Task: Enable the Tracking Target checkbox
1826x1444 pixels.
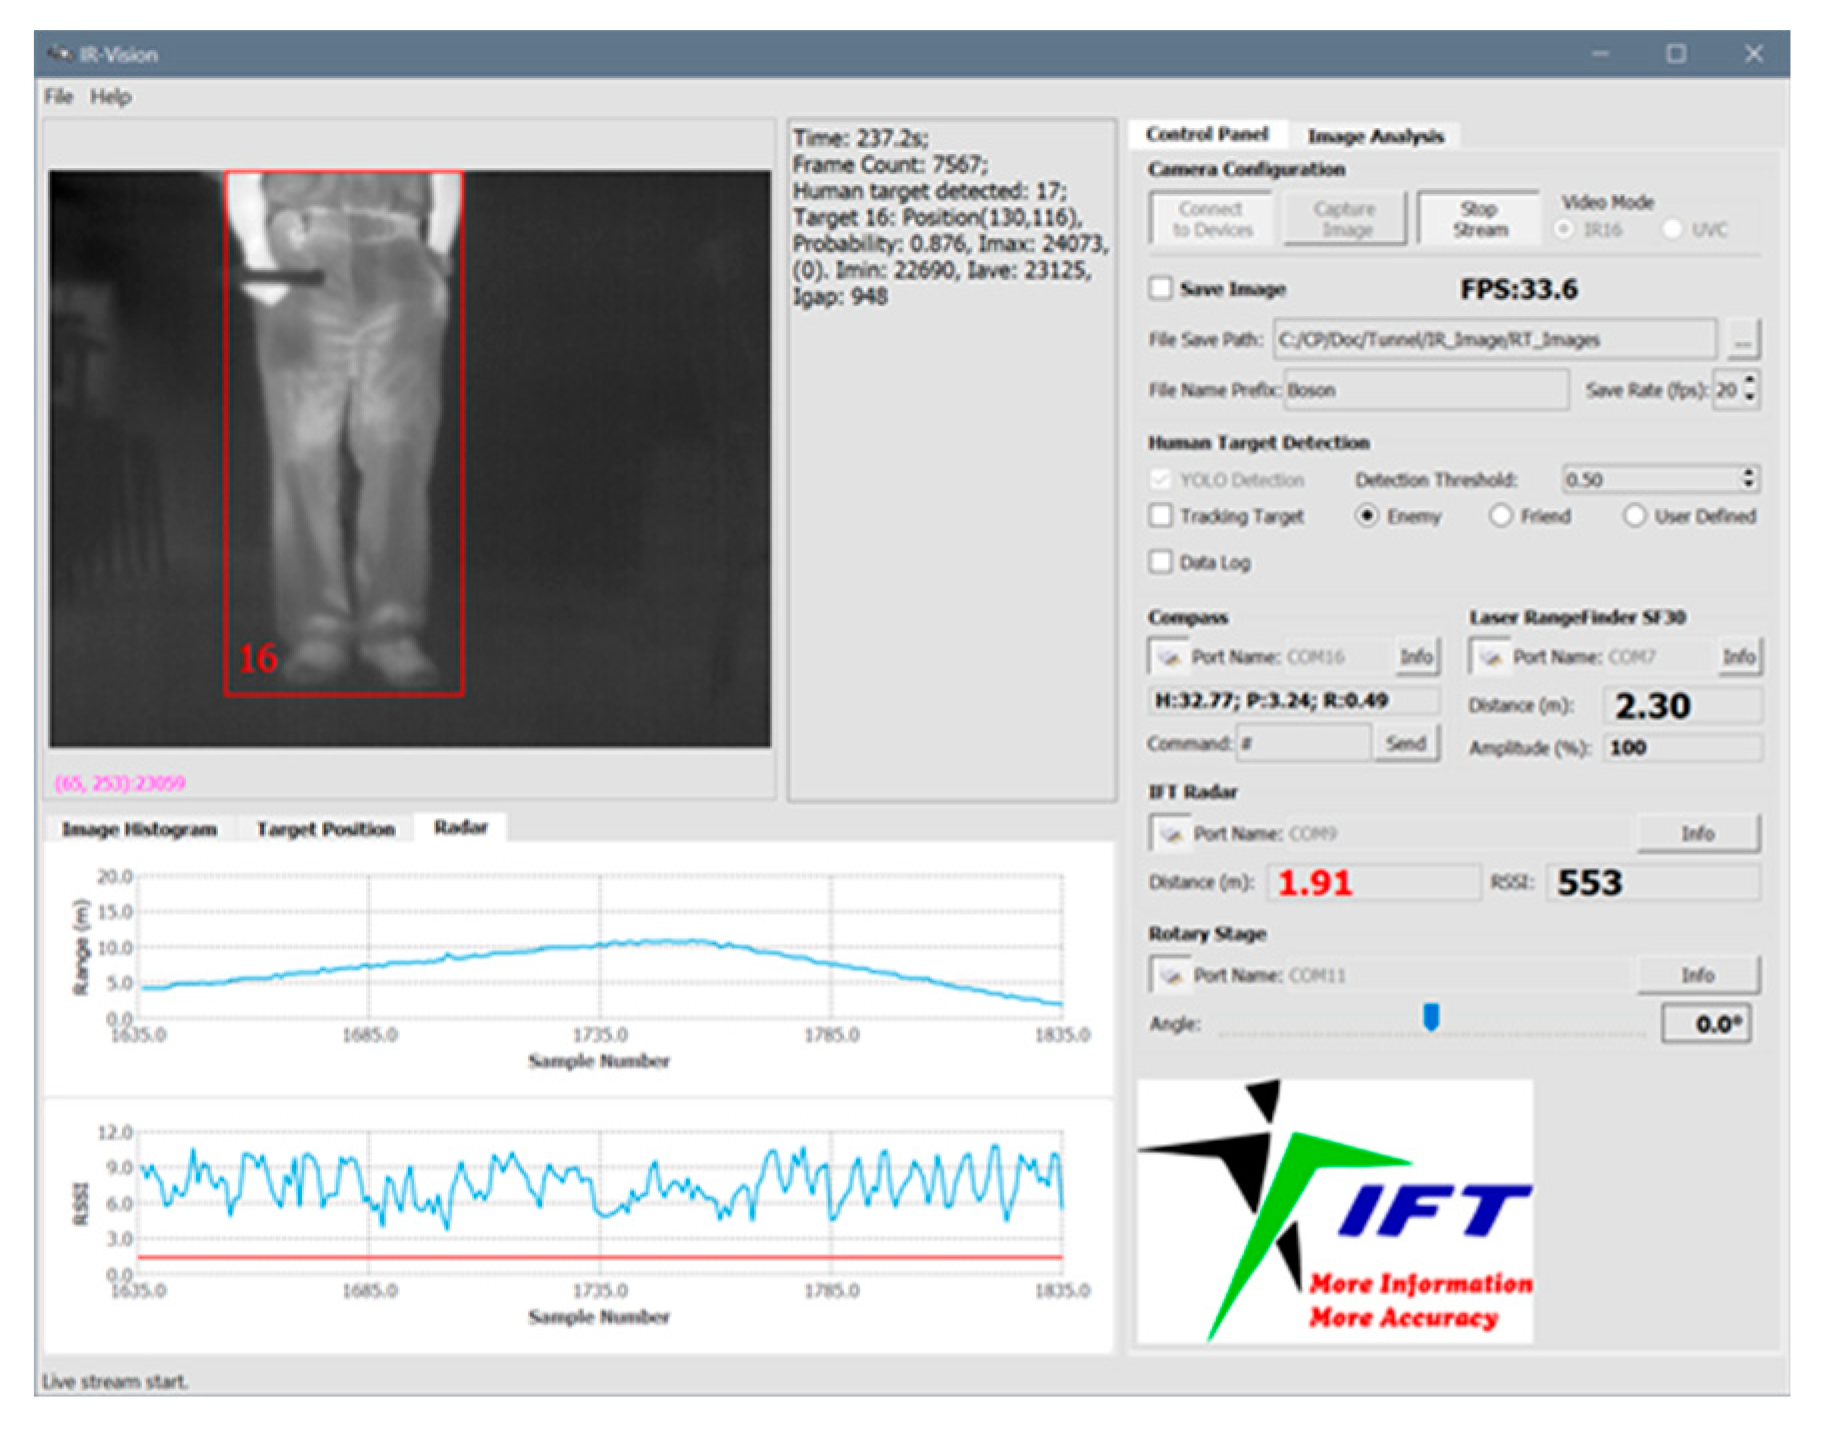Action: pos(1160,516)
